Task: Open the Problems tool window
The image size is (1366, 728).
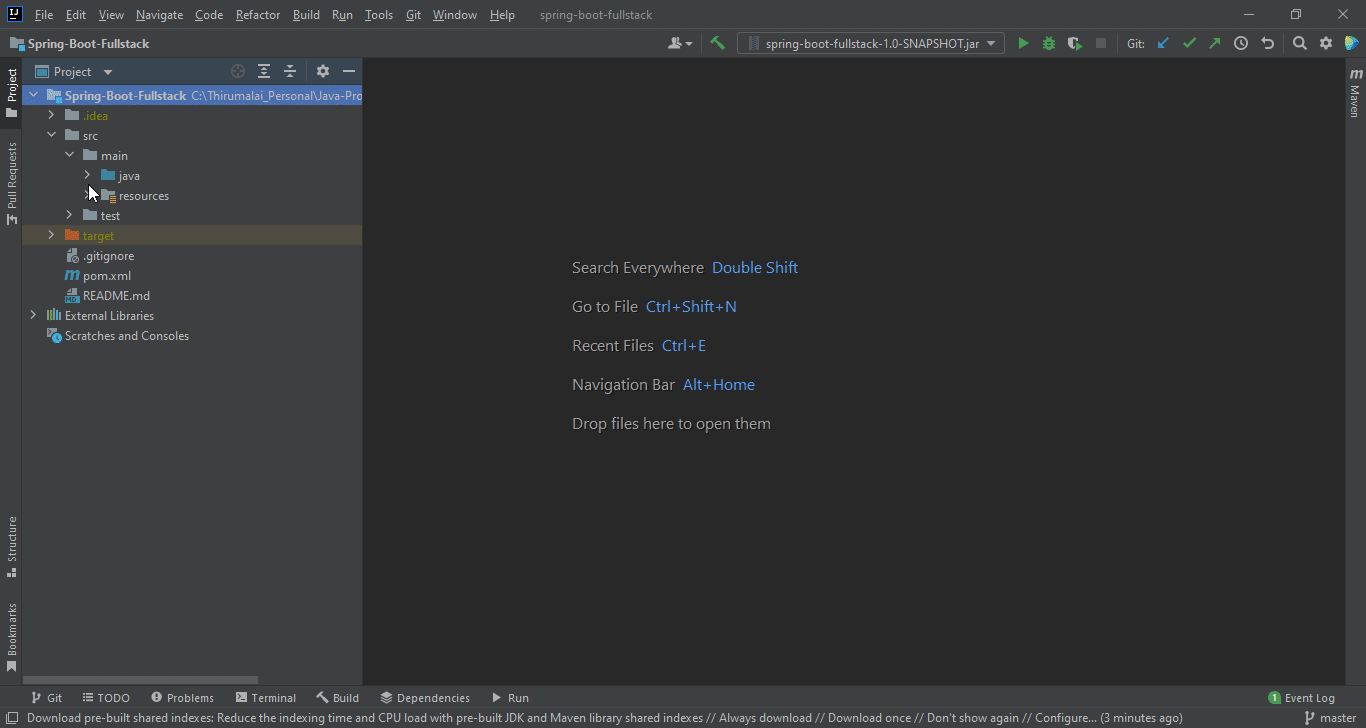Action: click(x=182, y=698)
